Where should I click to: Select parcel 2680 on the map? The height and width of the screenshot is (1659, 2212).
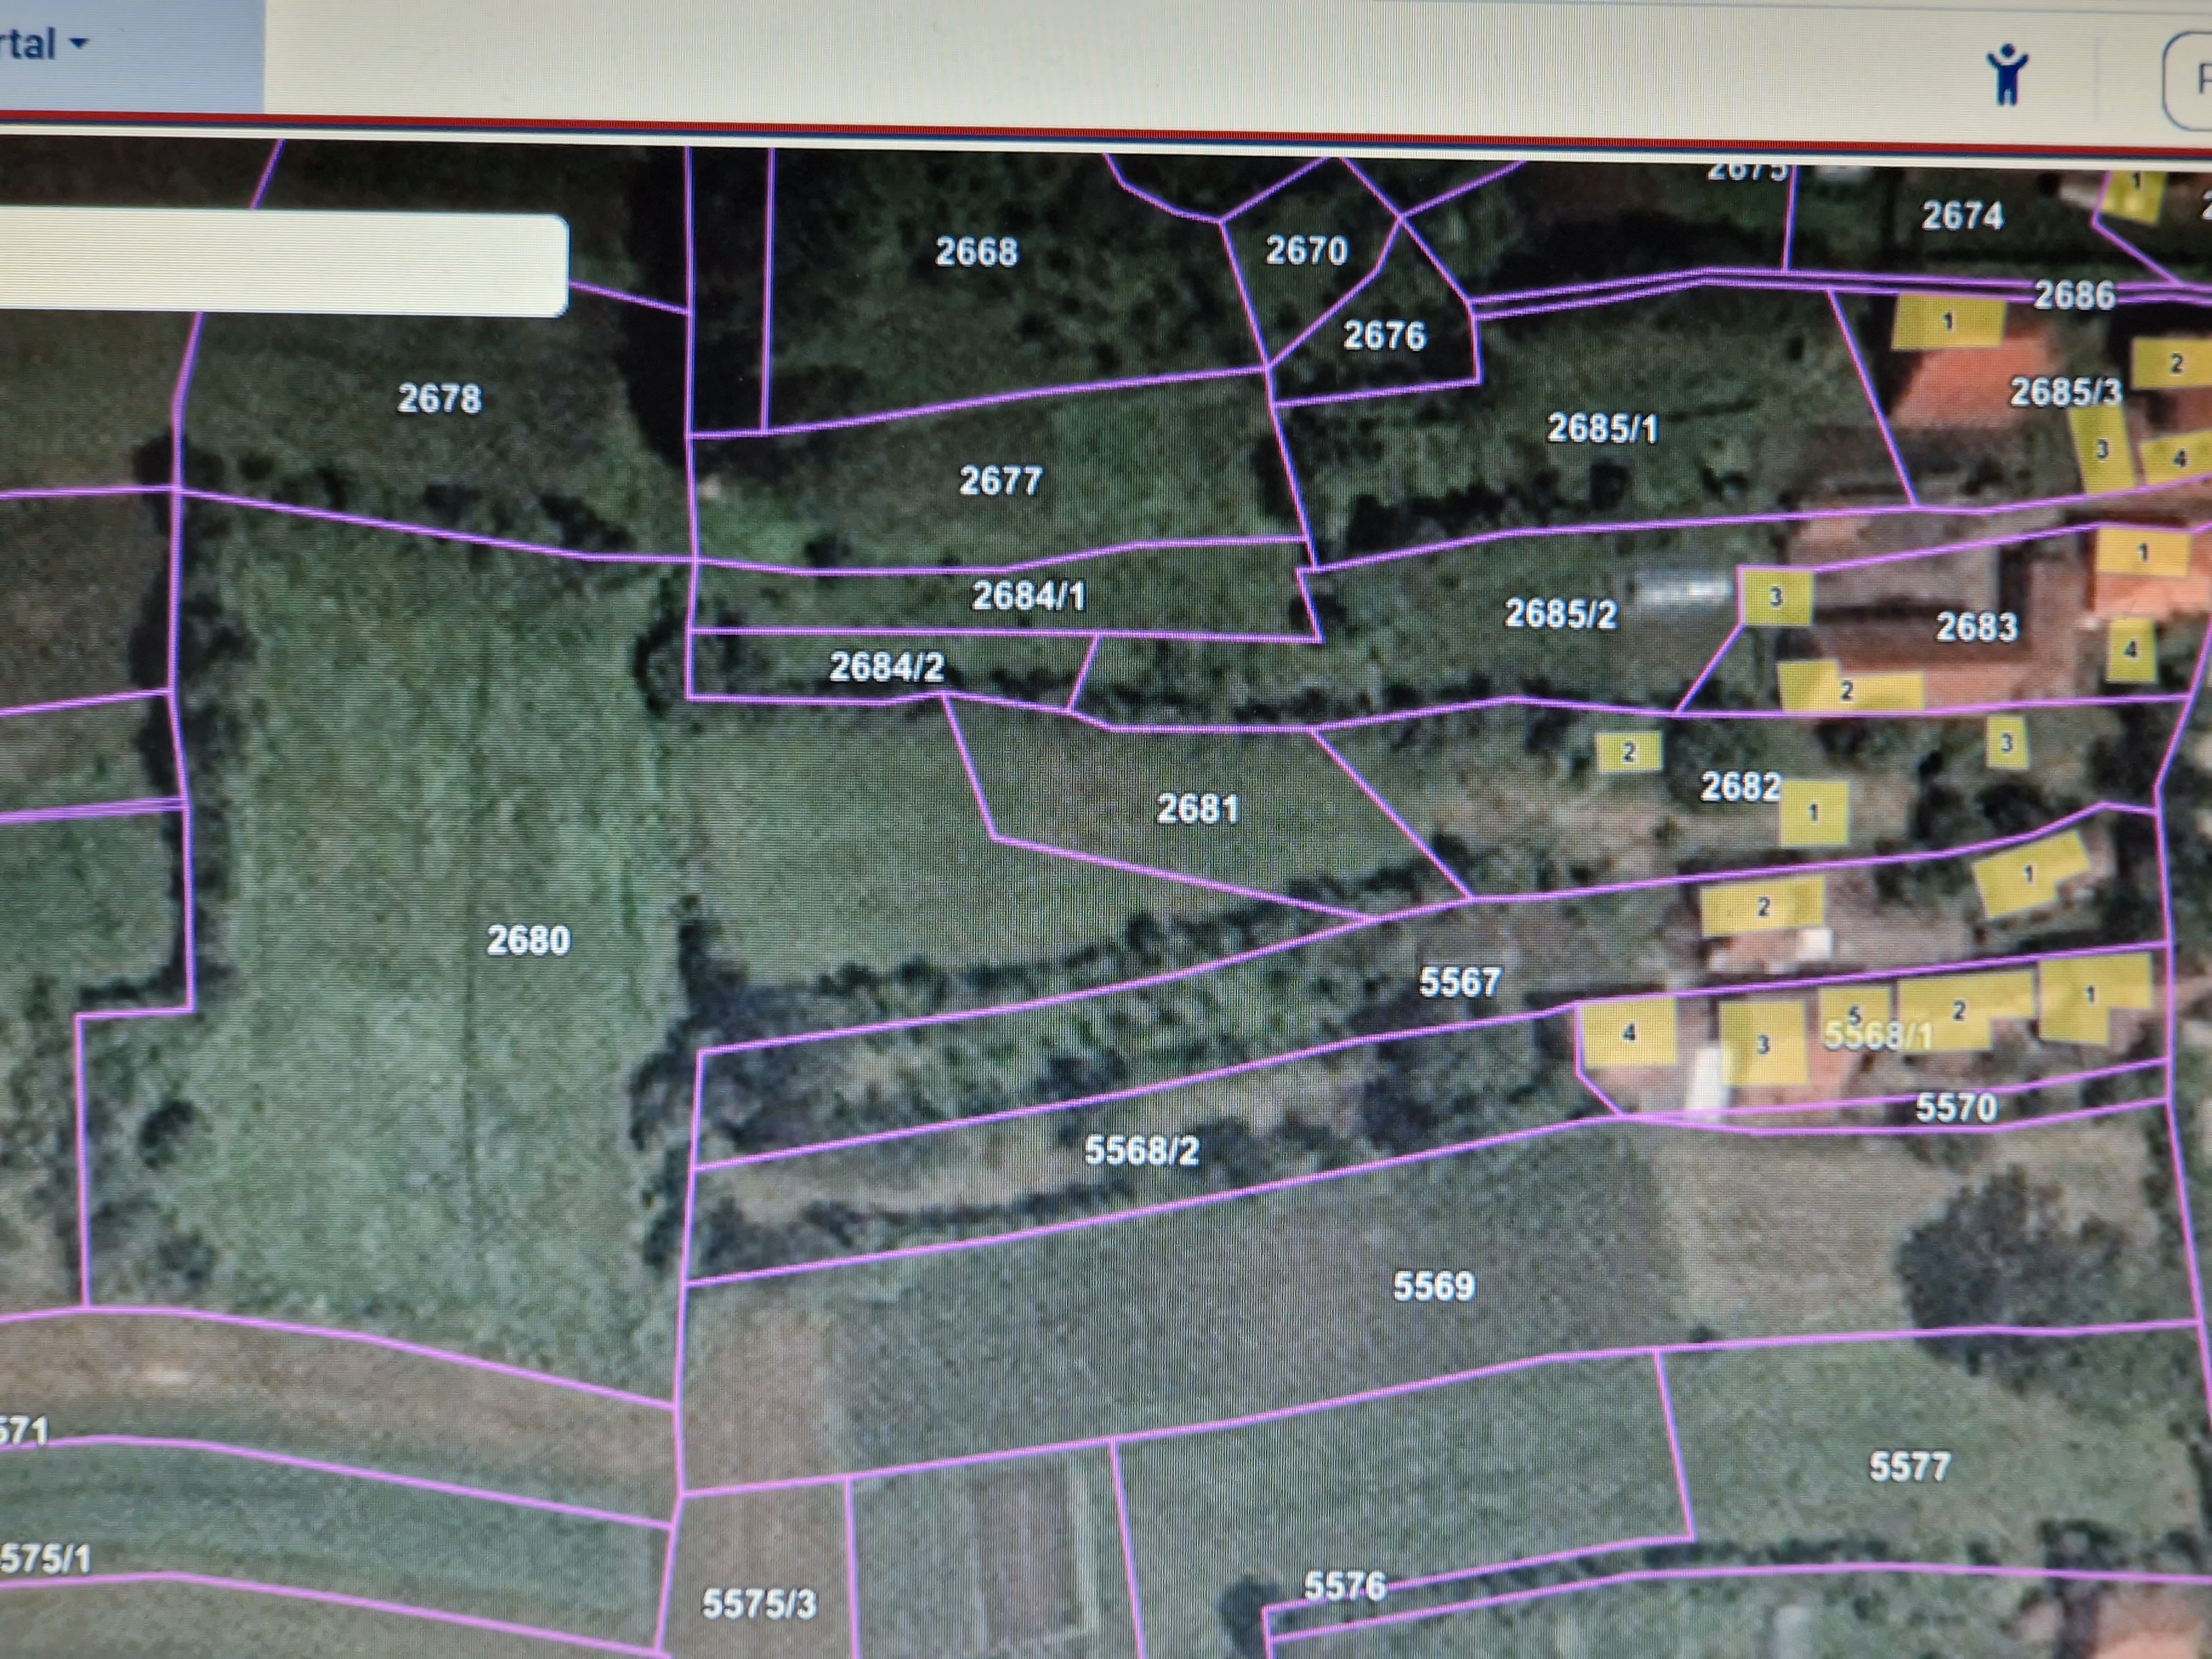pos(528,940)
